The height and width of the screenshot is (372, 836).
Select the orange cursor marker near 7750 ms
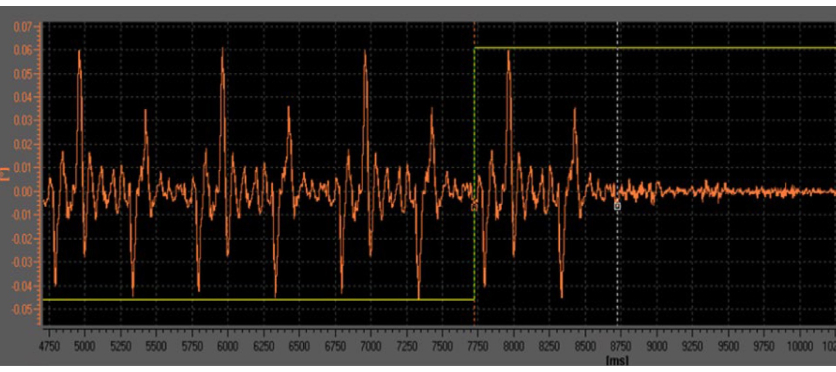474,206
